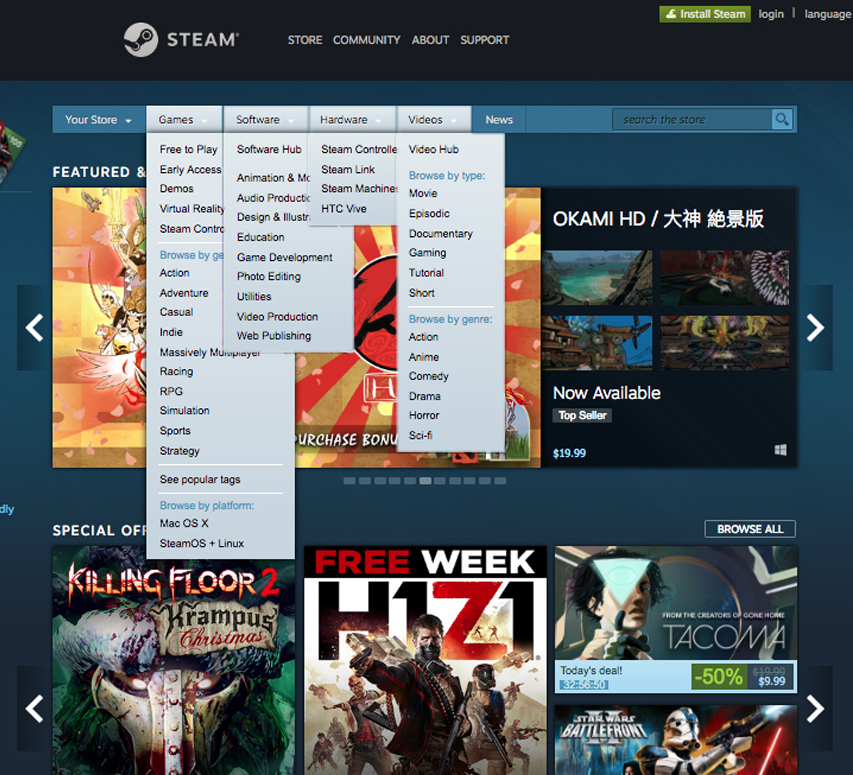Click the Steam logo icon
853x775 pixels.
tap(140, 40)
